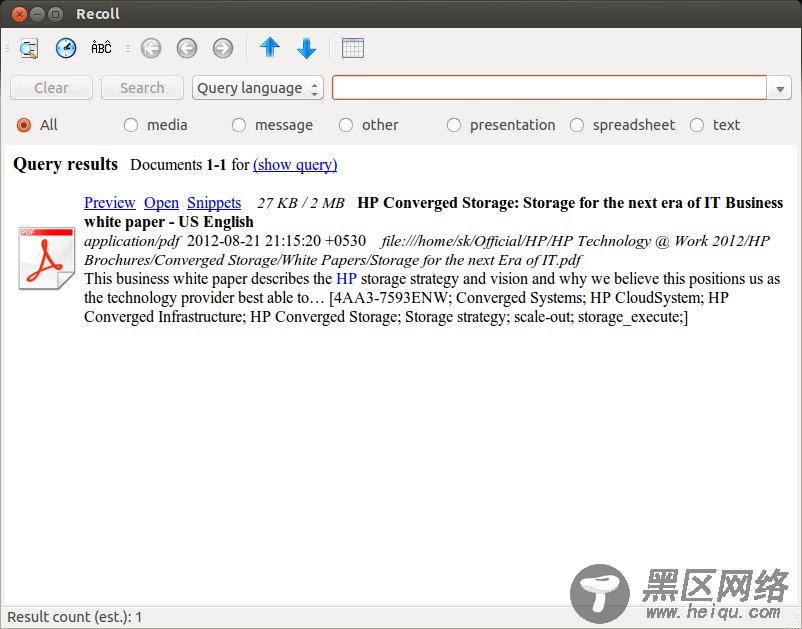Go to previous results page icon

pyautogui.click(x=187, y=49)
